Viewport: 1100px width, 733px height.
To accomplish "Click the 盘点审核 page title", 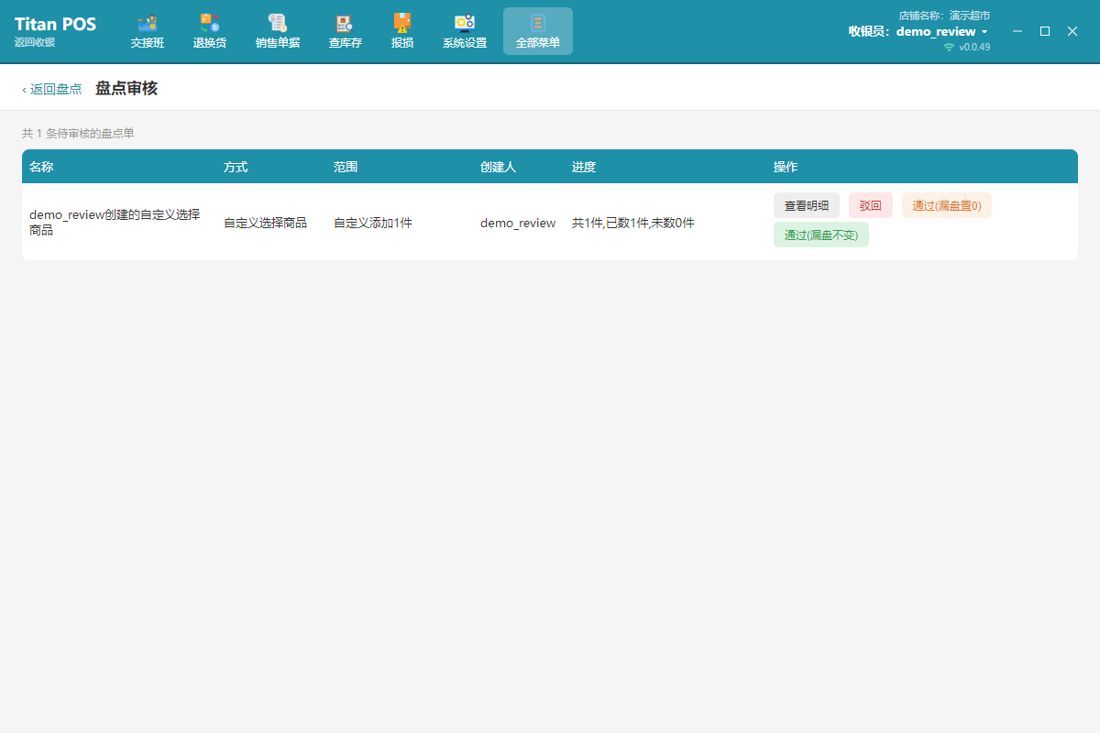I will (x=126, y=88).
